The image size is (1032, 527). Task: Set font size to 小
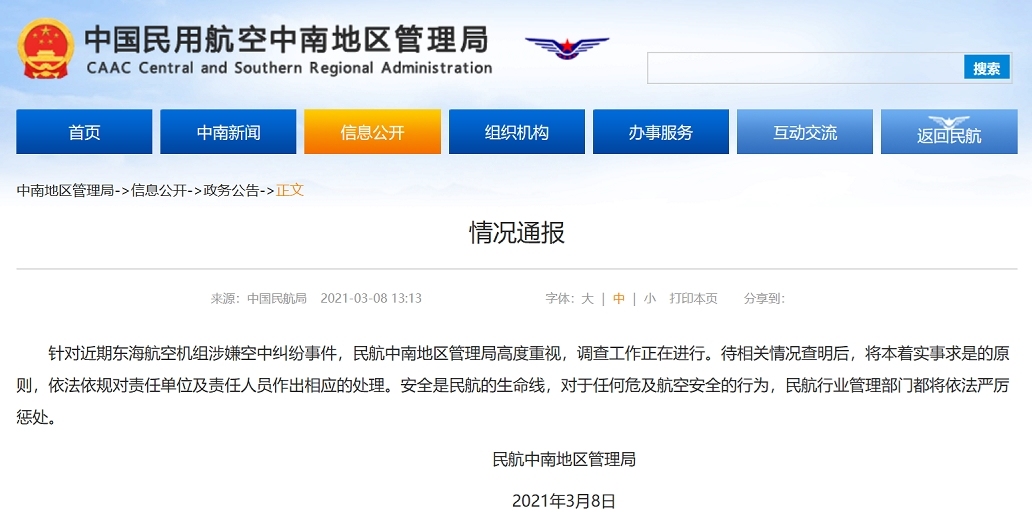[x=650, y=298]
